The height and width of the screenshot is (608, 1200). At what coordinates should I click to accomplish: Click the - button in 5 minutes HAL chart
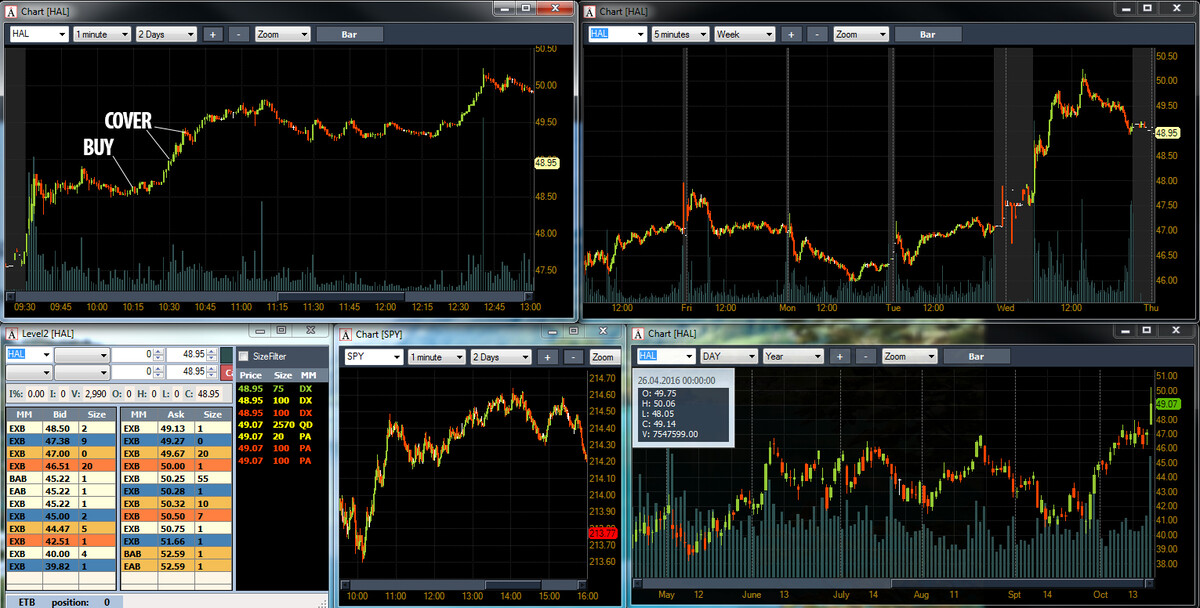(x=817, y=34)
